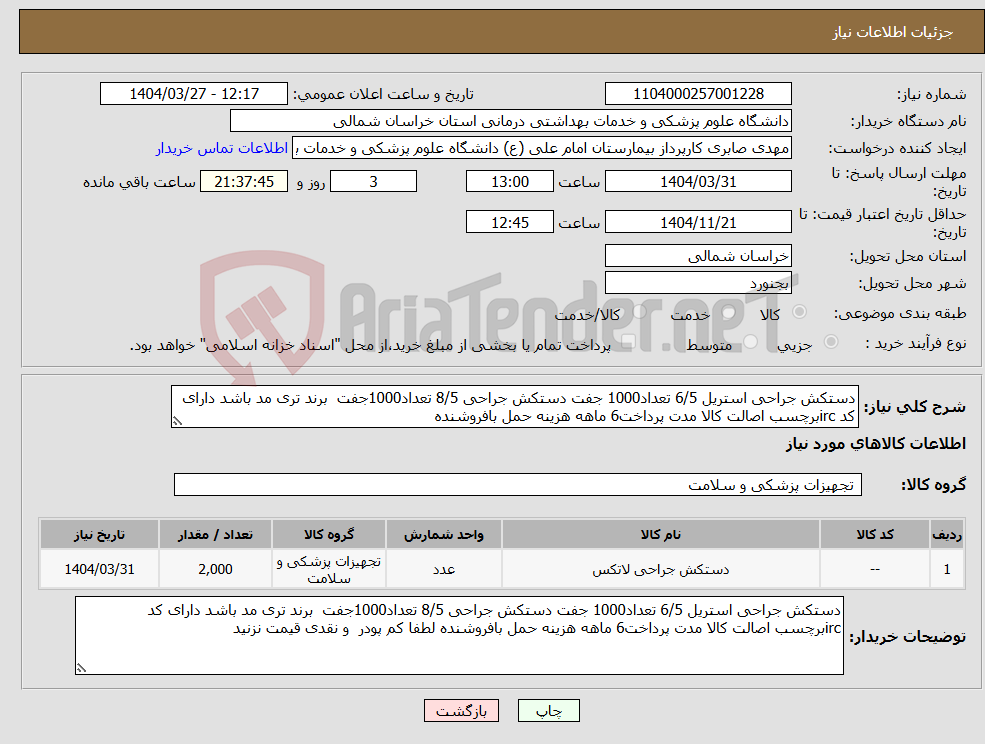Click the بازگشت (Back) button
This screenshot has height=744, width=985.
(461, 711)
